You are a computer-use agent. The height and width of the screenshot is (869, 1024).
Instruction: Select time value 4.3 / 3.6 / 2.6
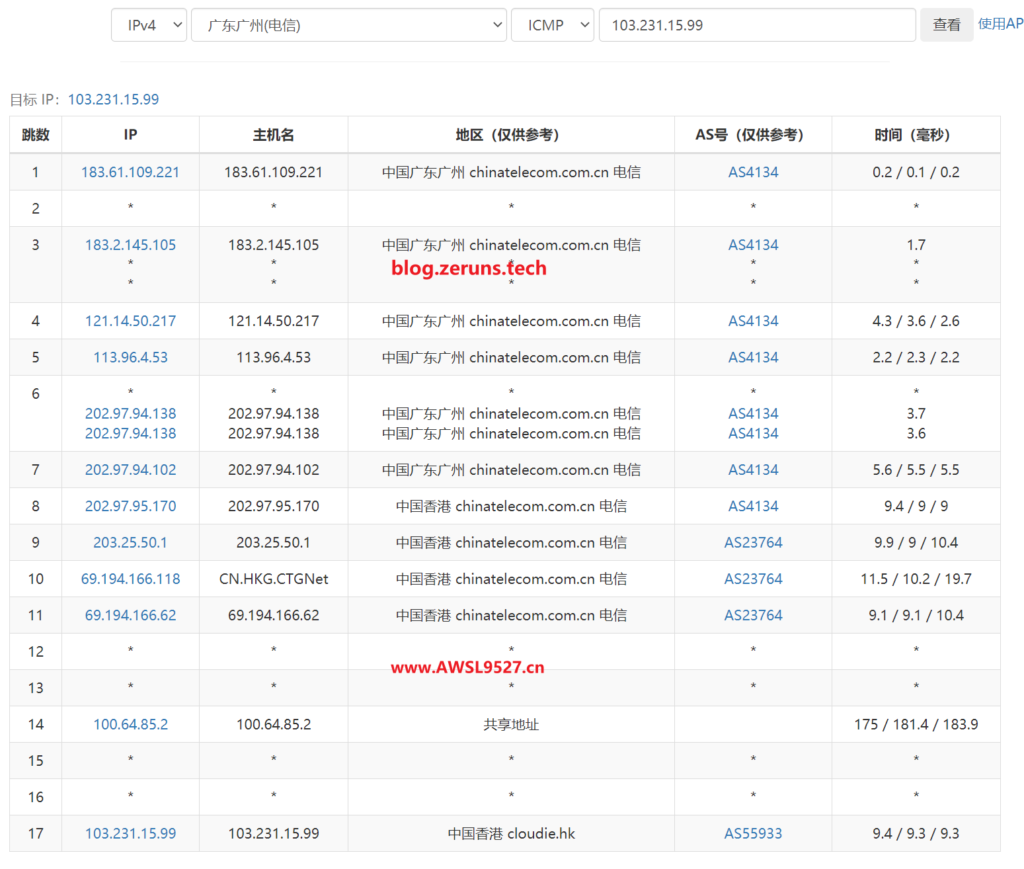pos(916,321)
